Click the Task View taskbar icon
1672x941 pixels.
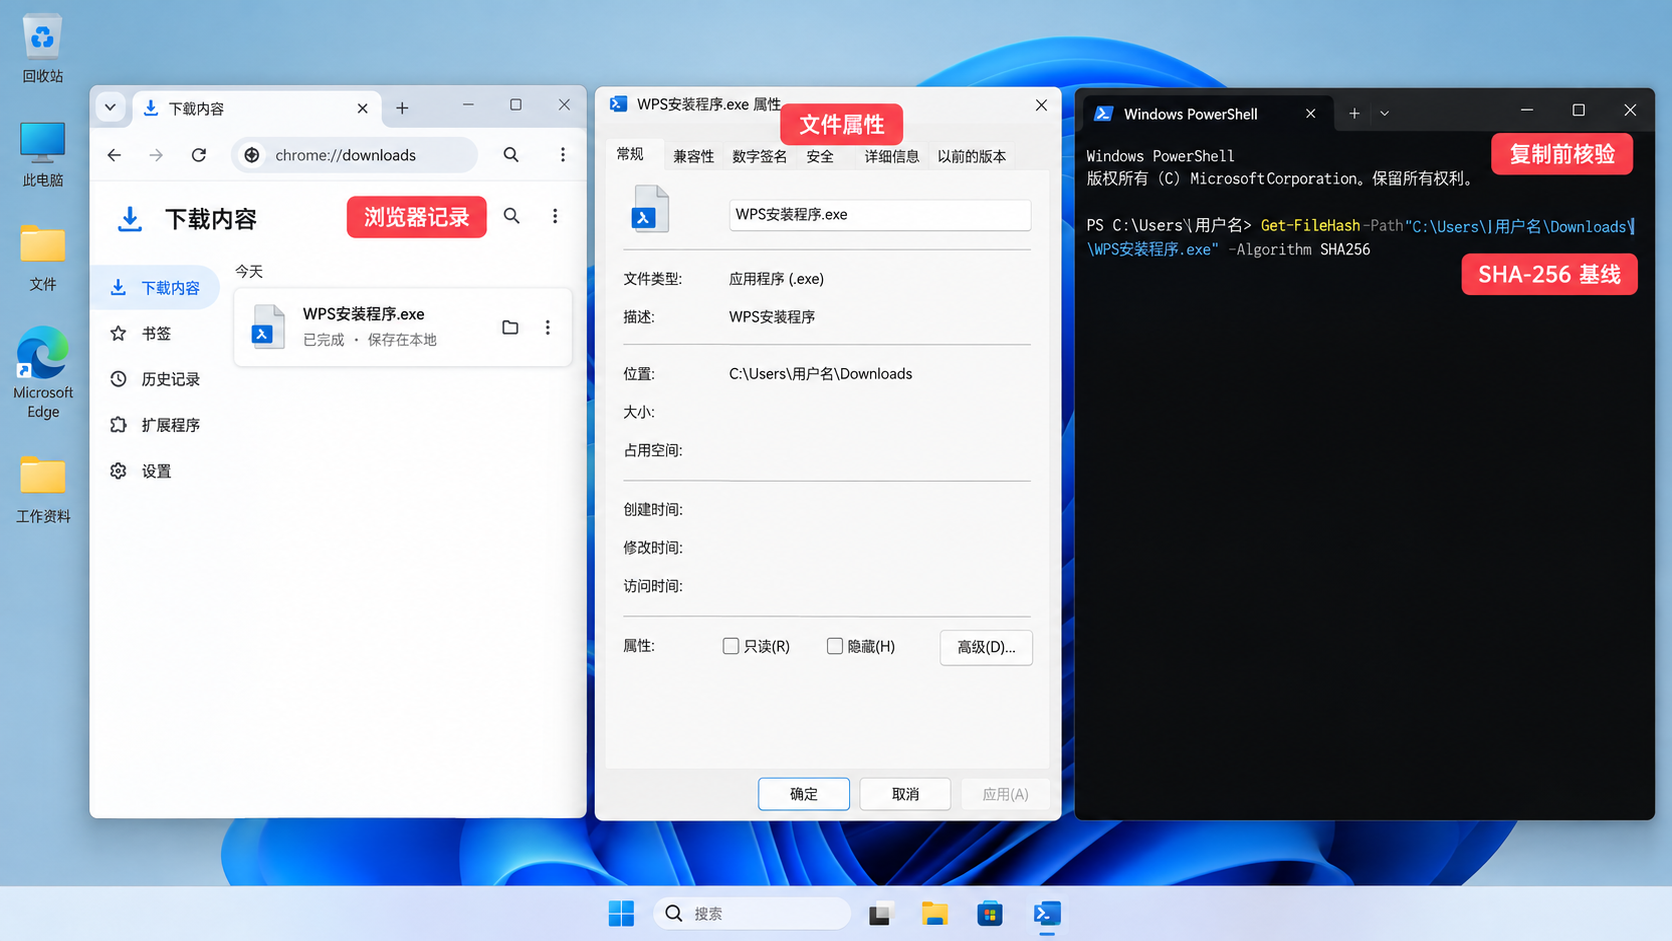coord(879,913)
